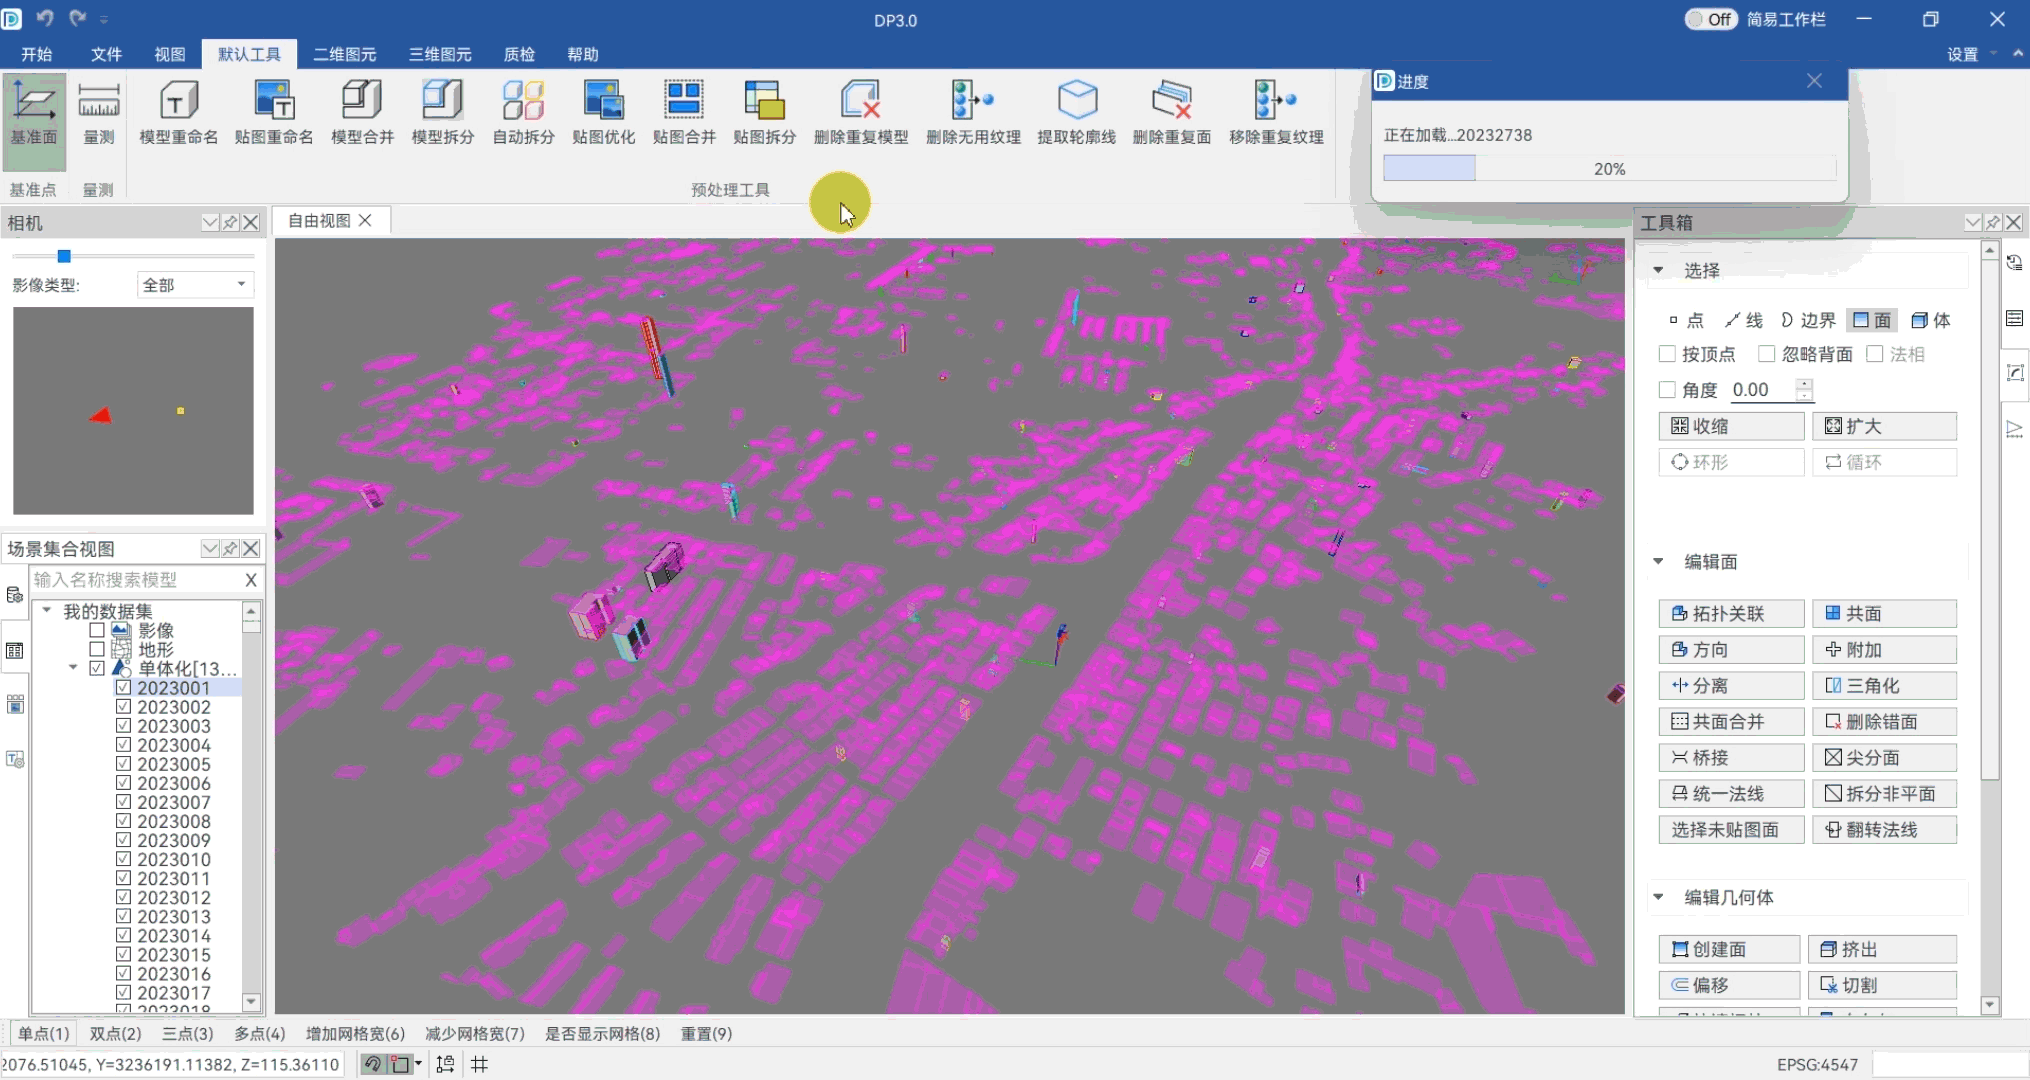Collapse 我的数据集 tree node

[x=46, y=610]
